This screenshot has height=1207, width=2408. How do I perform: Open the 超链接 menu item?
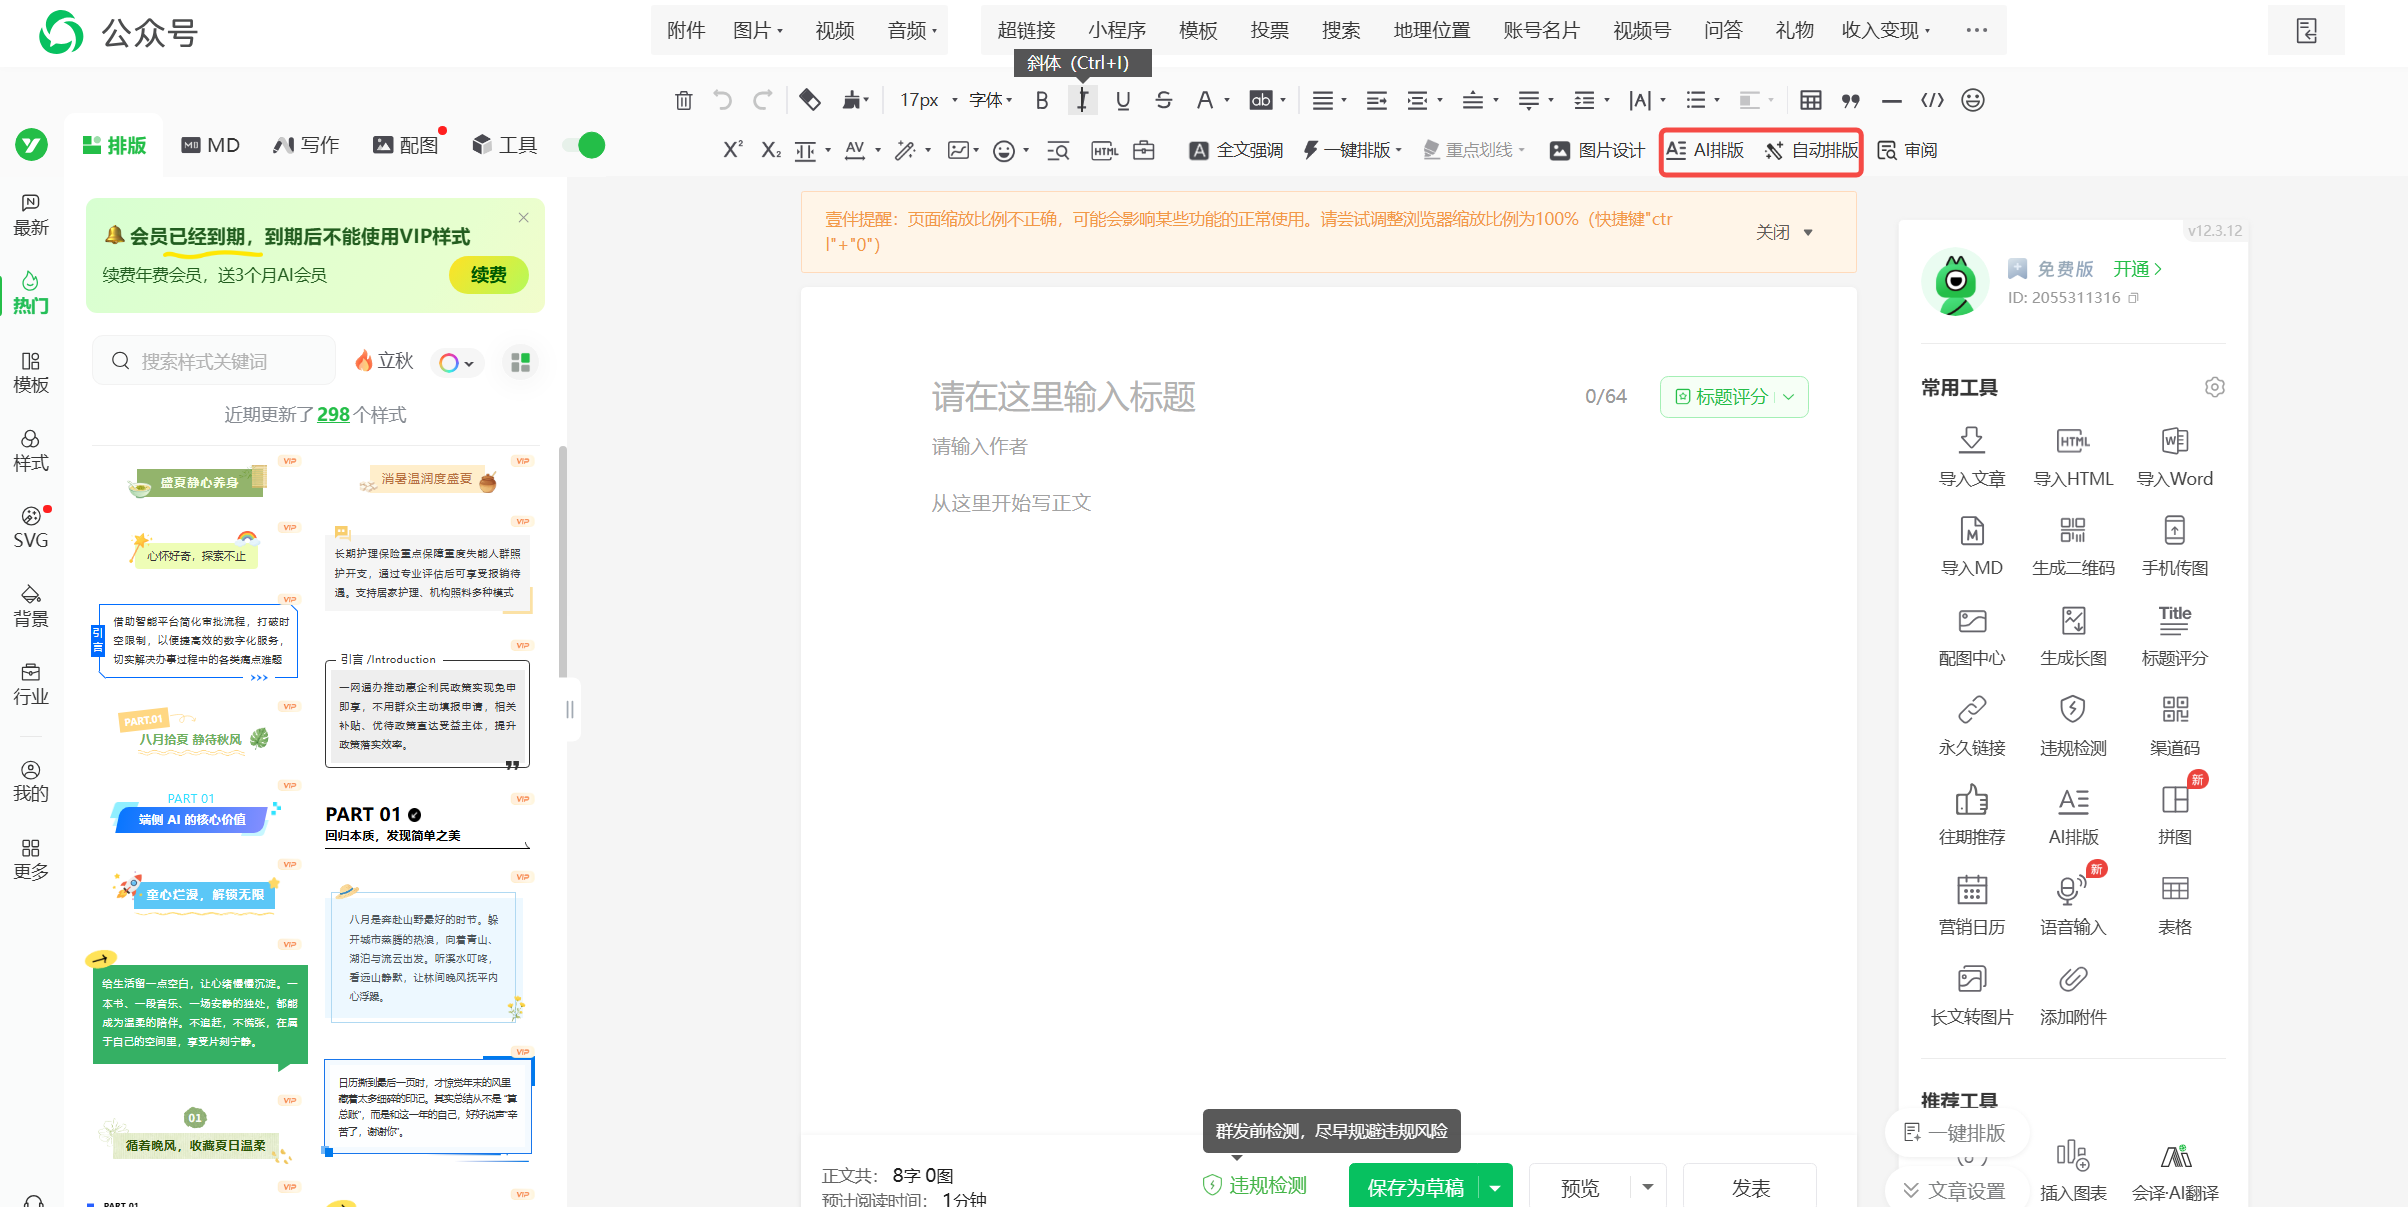1026,31
